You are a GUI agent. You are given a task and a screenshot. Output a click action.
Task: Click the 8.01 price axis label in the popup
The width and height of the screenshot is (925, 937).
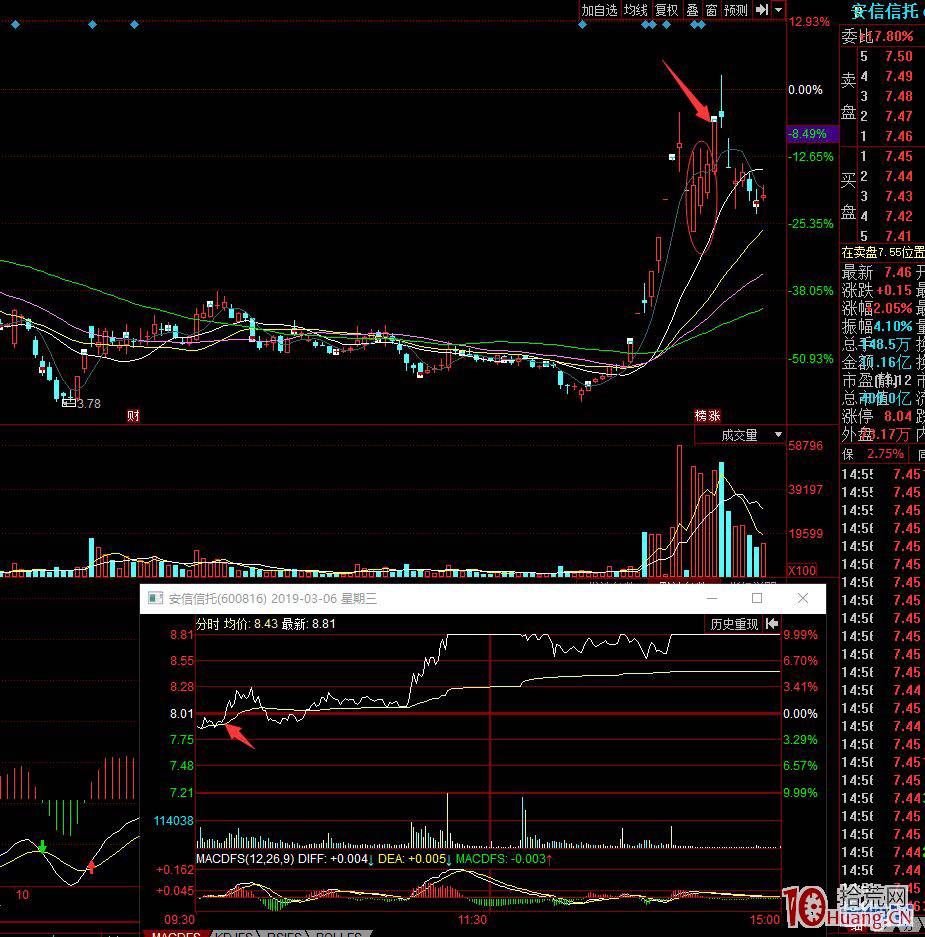pos(182,714)
